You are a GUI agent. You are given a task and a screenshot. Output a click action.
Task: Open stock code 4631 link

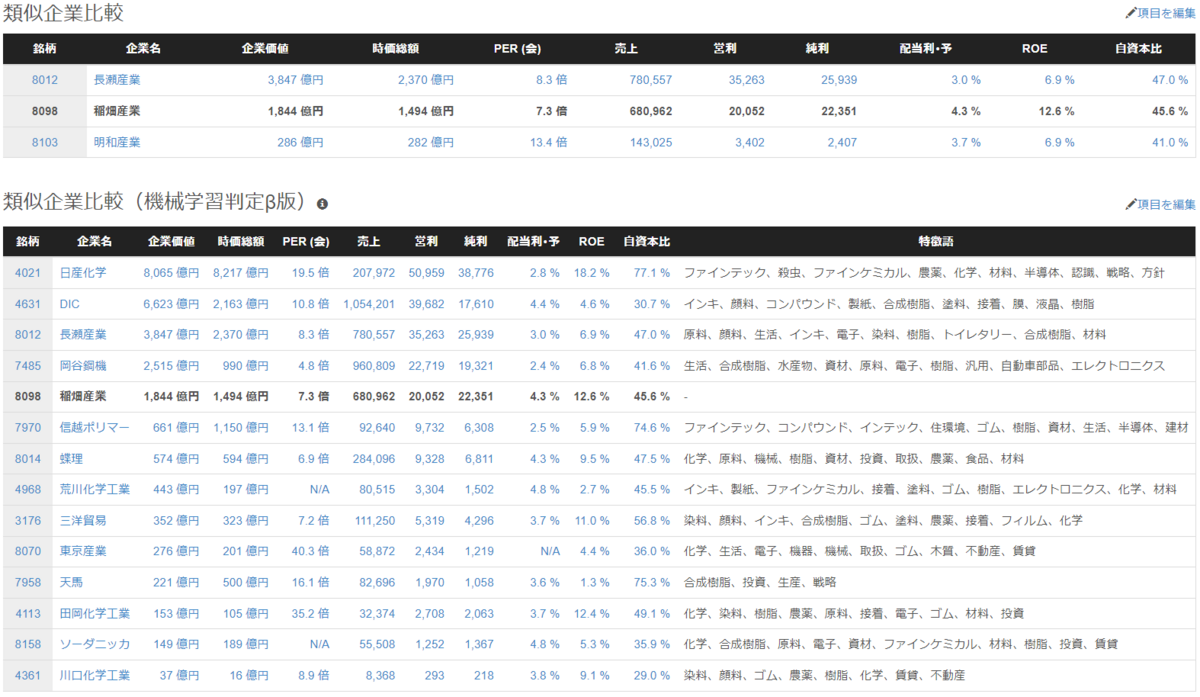[28, 303]
